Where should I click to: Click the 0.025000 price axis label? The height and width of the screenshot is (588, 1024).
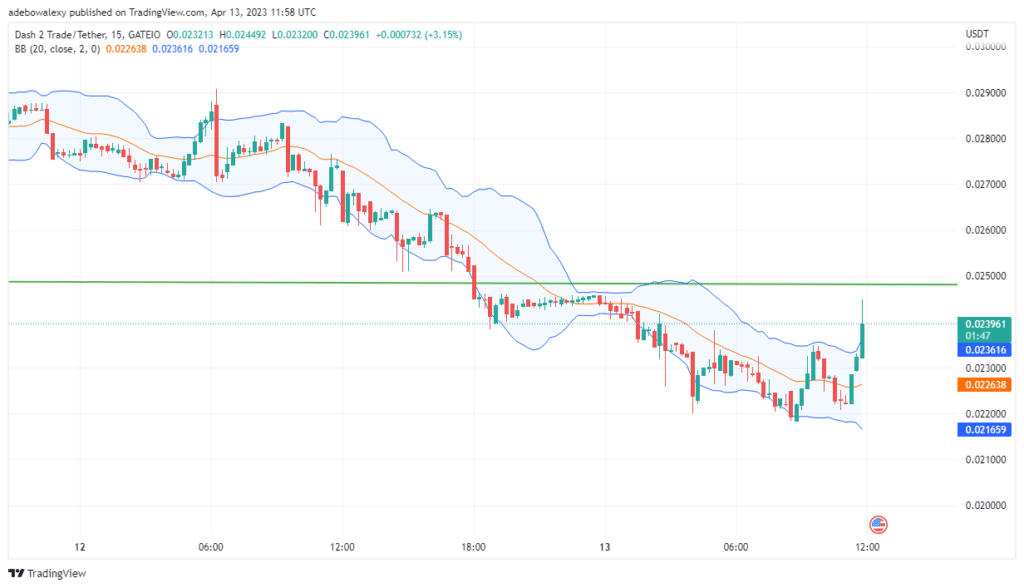(985, 276)
